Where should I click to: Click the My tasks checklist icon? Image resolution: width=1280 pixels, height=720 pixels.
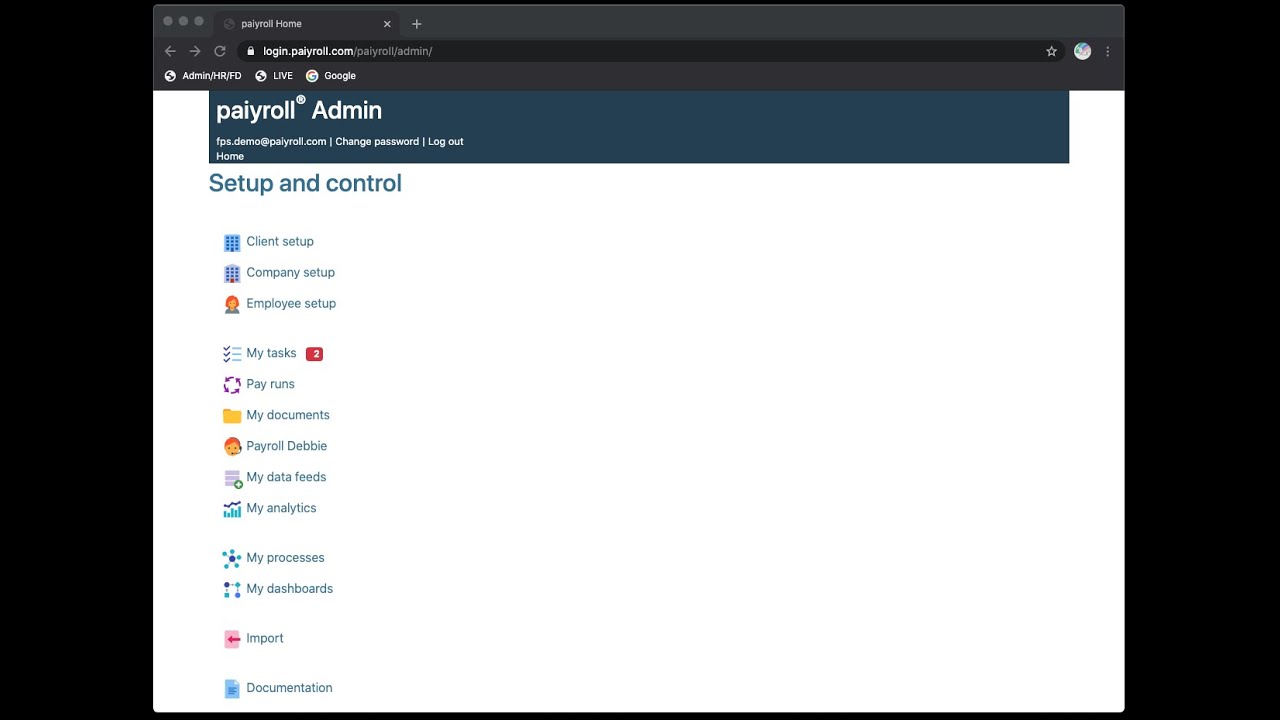click(x=232, y=354)
